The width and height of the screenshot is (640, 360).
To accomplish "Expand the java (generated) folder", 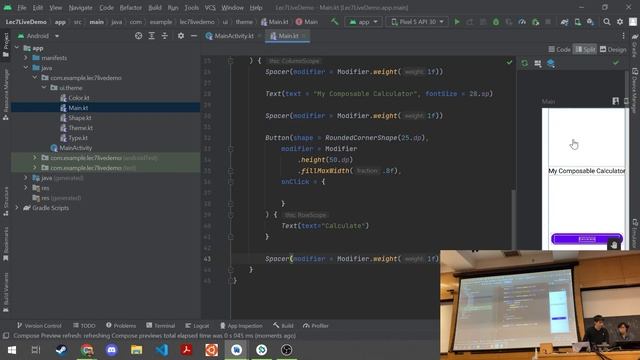I will point(26,178).
